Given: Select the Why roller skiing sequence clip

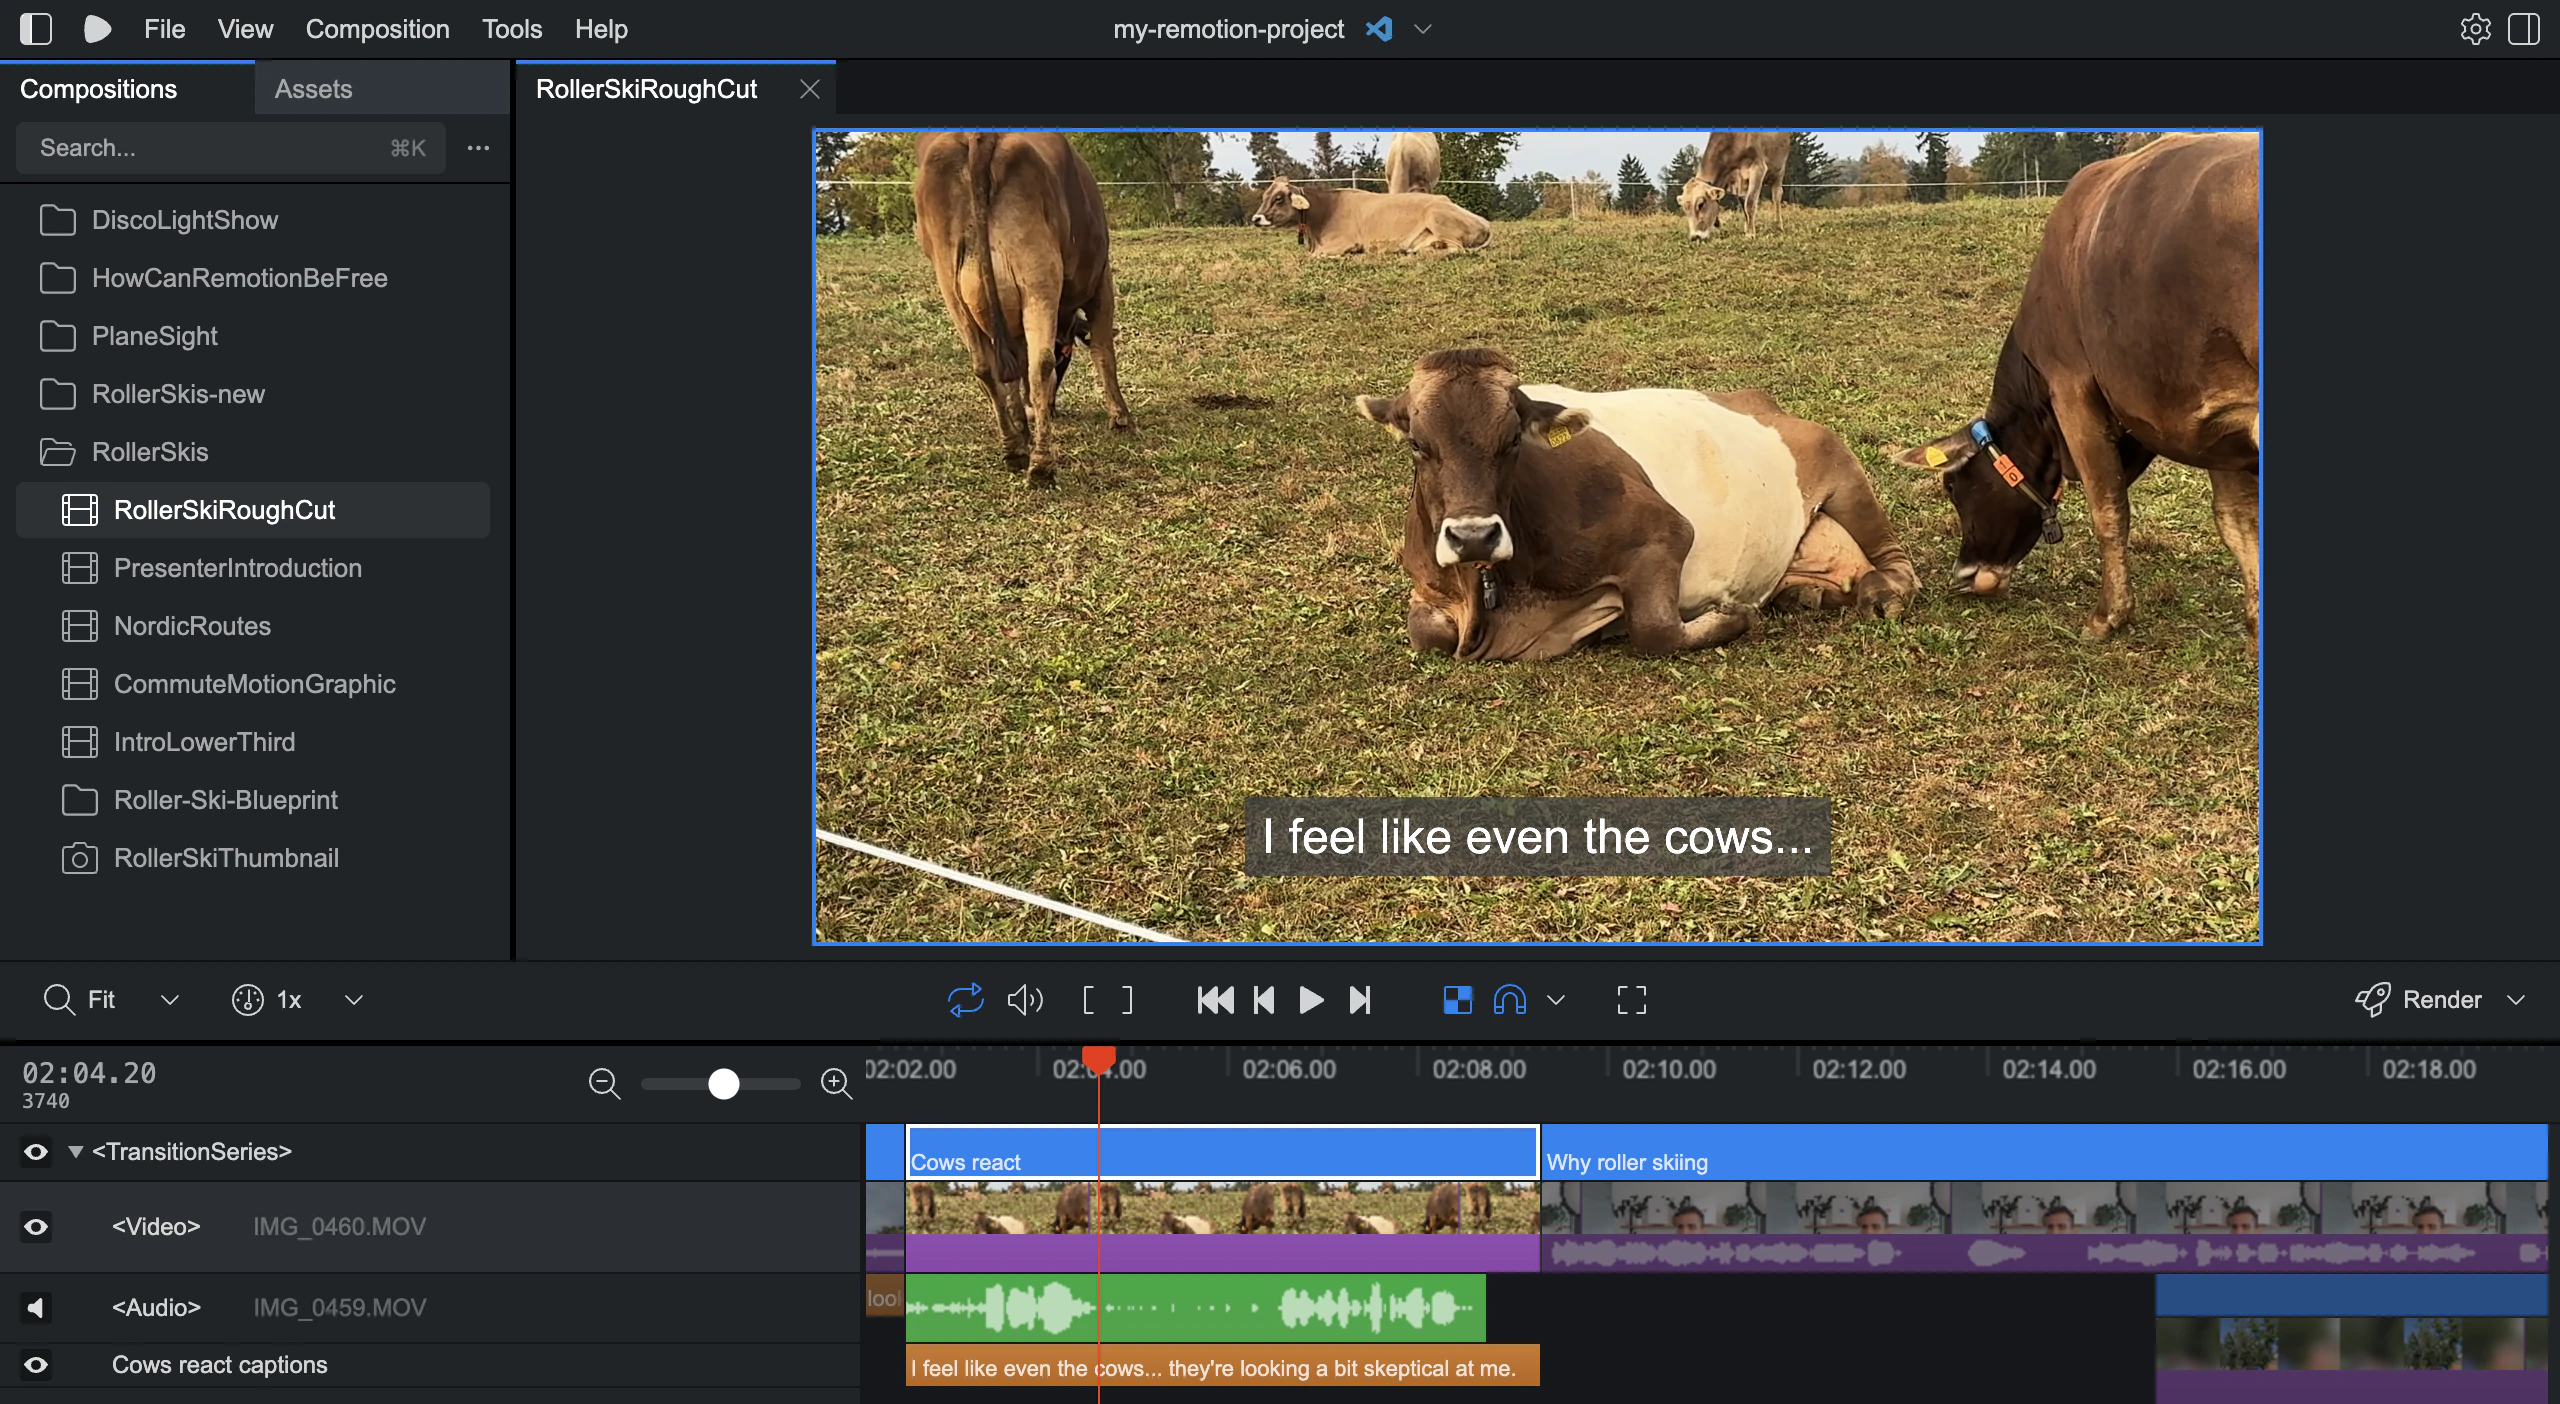Looking at the screenshot, I should [2044, 1152].
